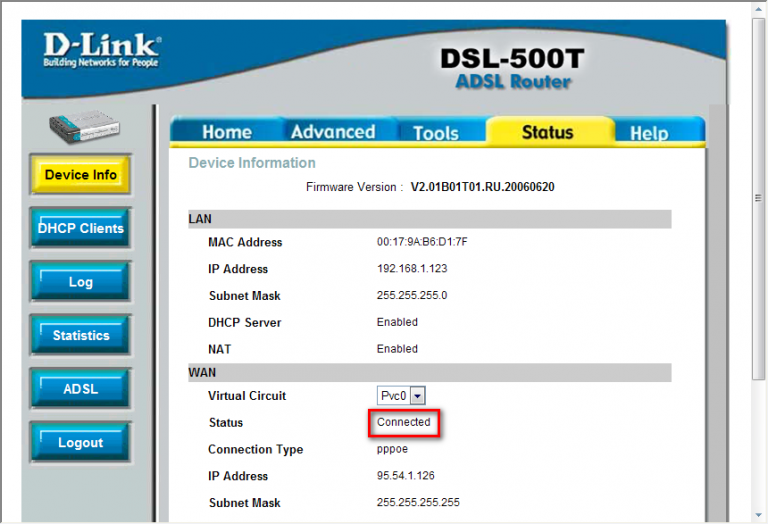Select the LAN IP address 192.168.1.123
The image size is (768, 524).
(x=412, y=268)
